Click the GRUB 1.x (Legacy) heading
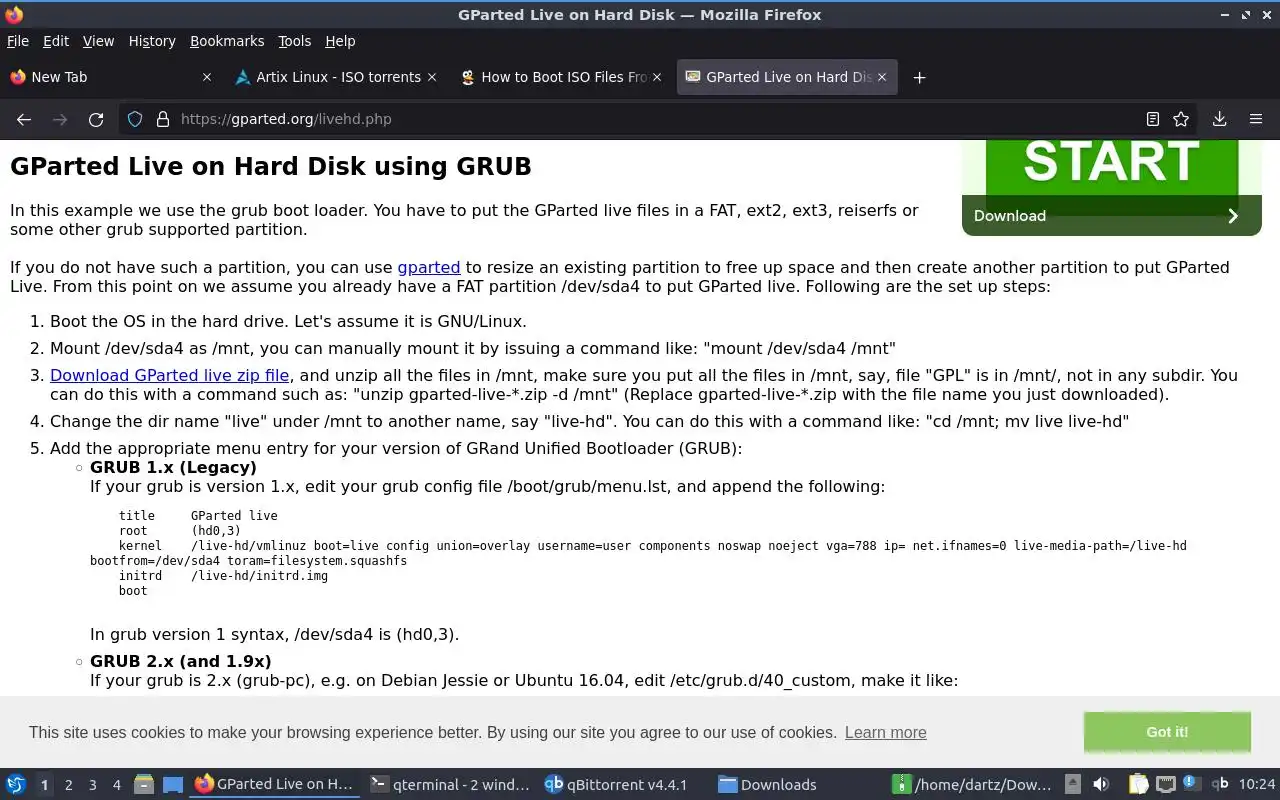The height and width of the screenshot is (800, 1280). (x=173, y=467)
